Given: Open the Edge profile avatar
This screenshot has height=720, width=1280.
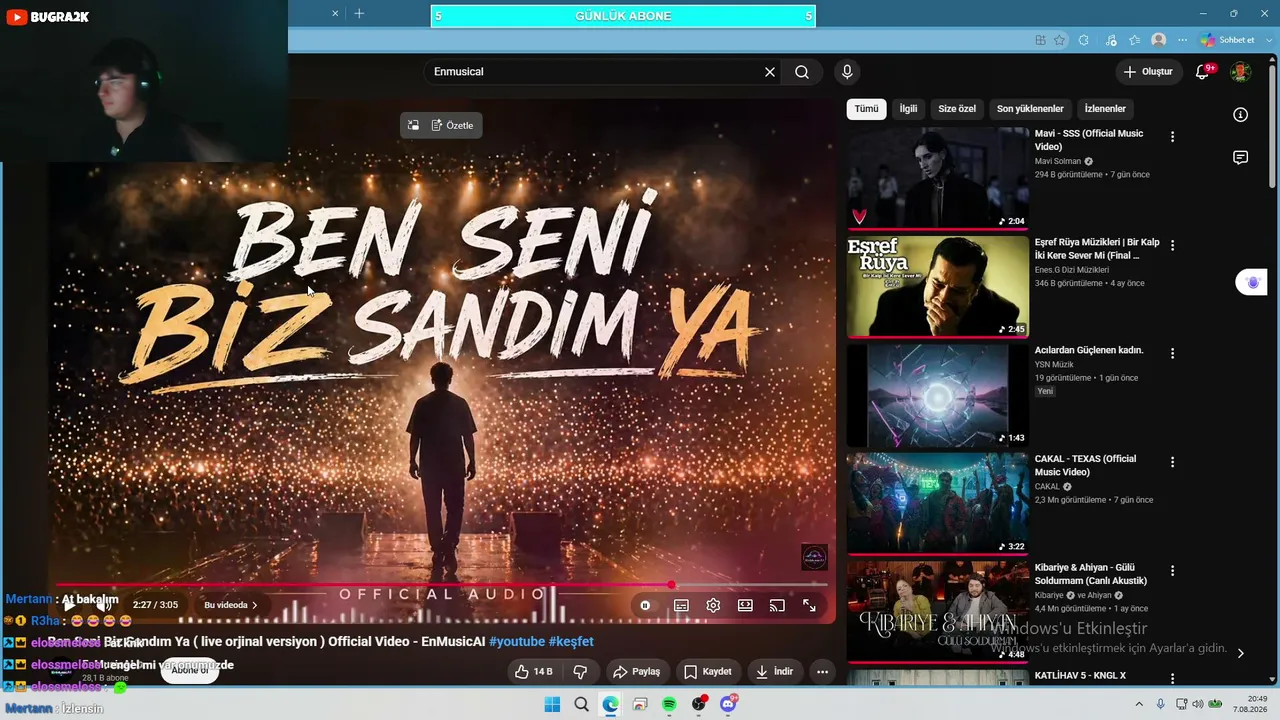Looking at the screenshot, I should (1159, 40).
